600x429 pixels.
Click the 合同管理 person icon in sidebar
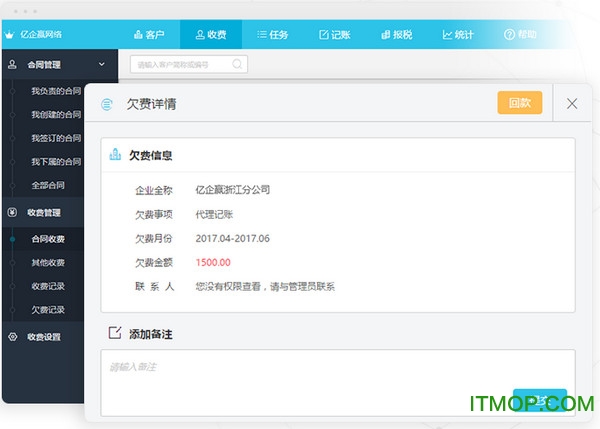(12, 64)
